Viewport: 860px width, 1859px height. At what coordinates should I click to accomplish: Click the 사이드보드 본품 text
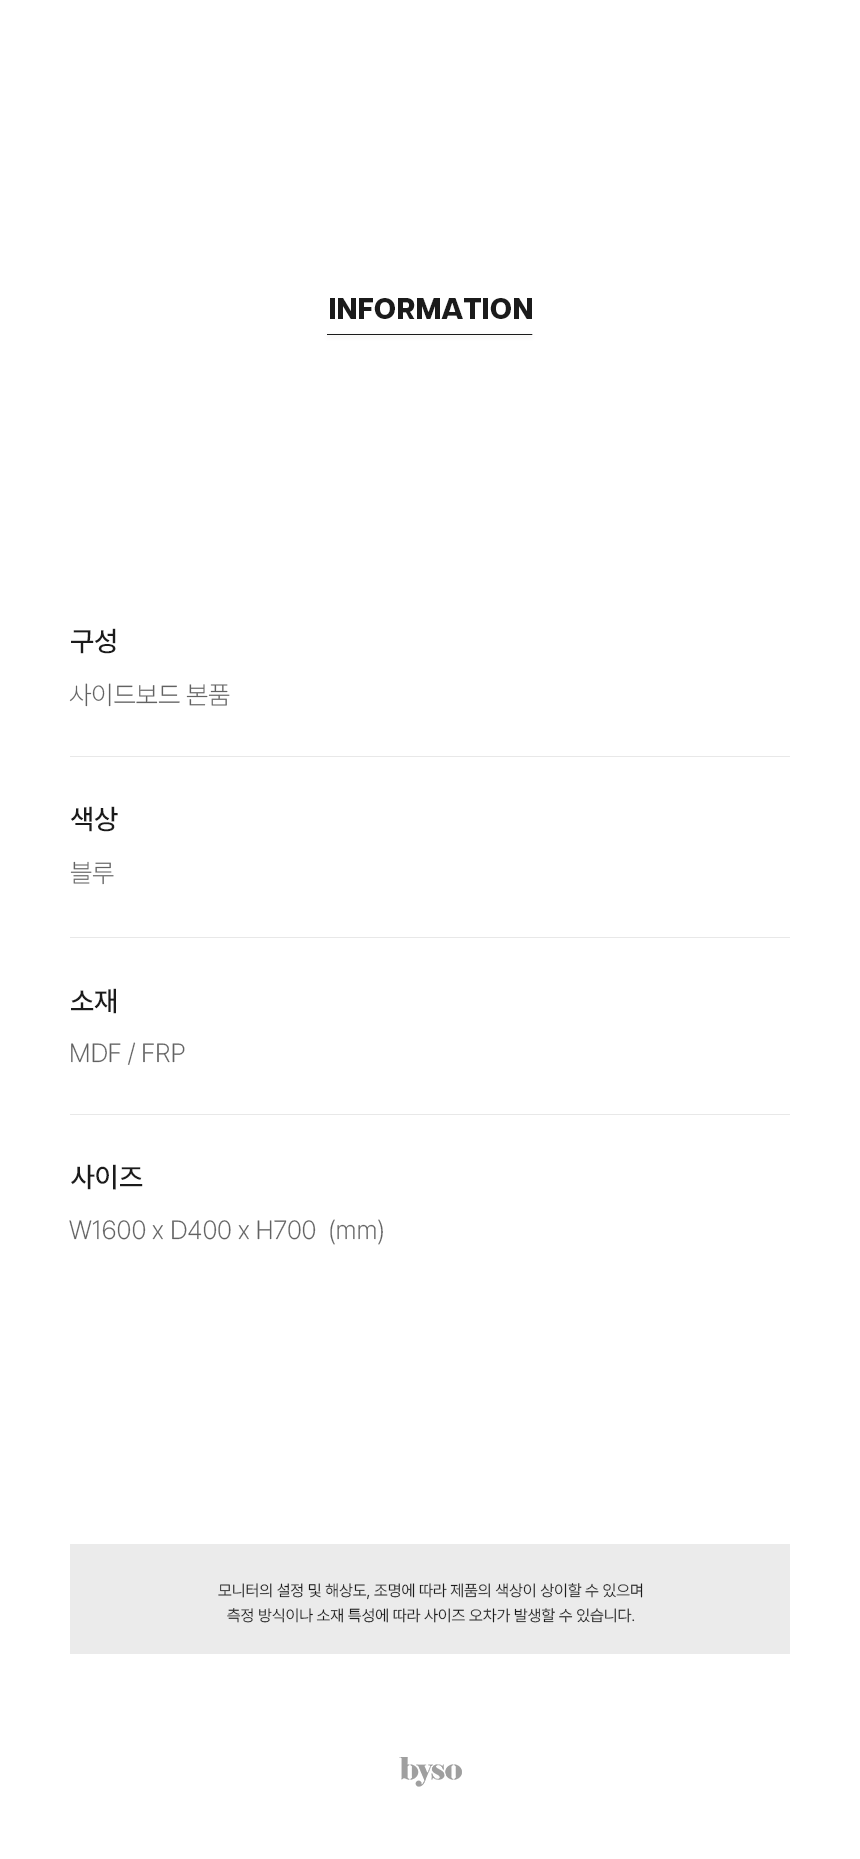(150, 694)
